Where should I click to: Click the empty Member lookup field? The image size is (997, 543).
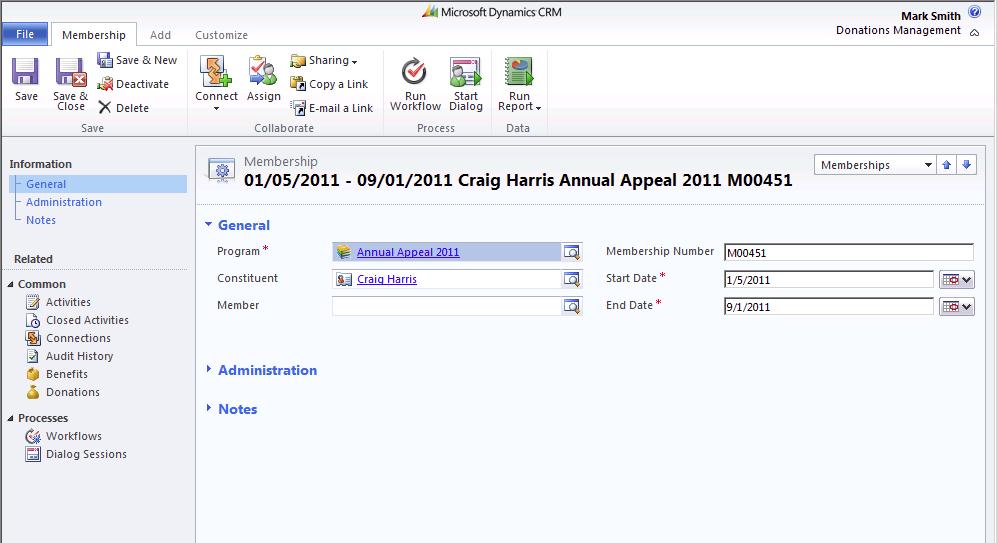coord(446,306)
